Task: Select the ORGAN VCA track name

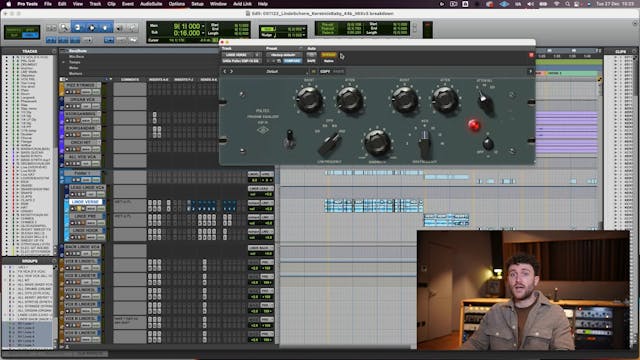Action: tap(83, 100)
